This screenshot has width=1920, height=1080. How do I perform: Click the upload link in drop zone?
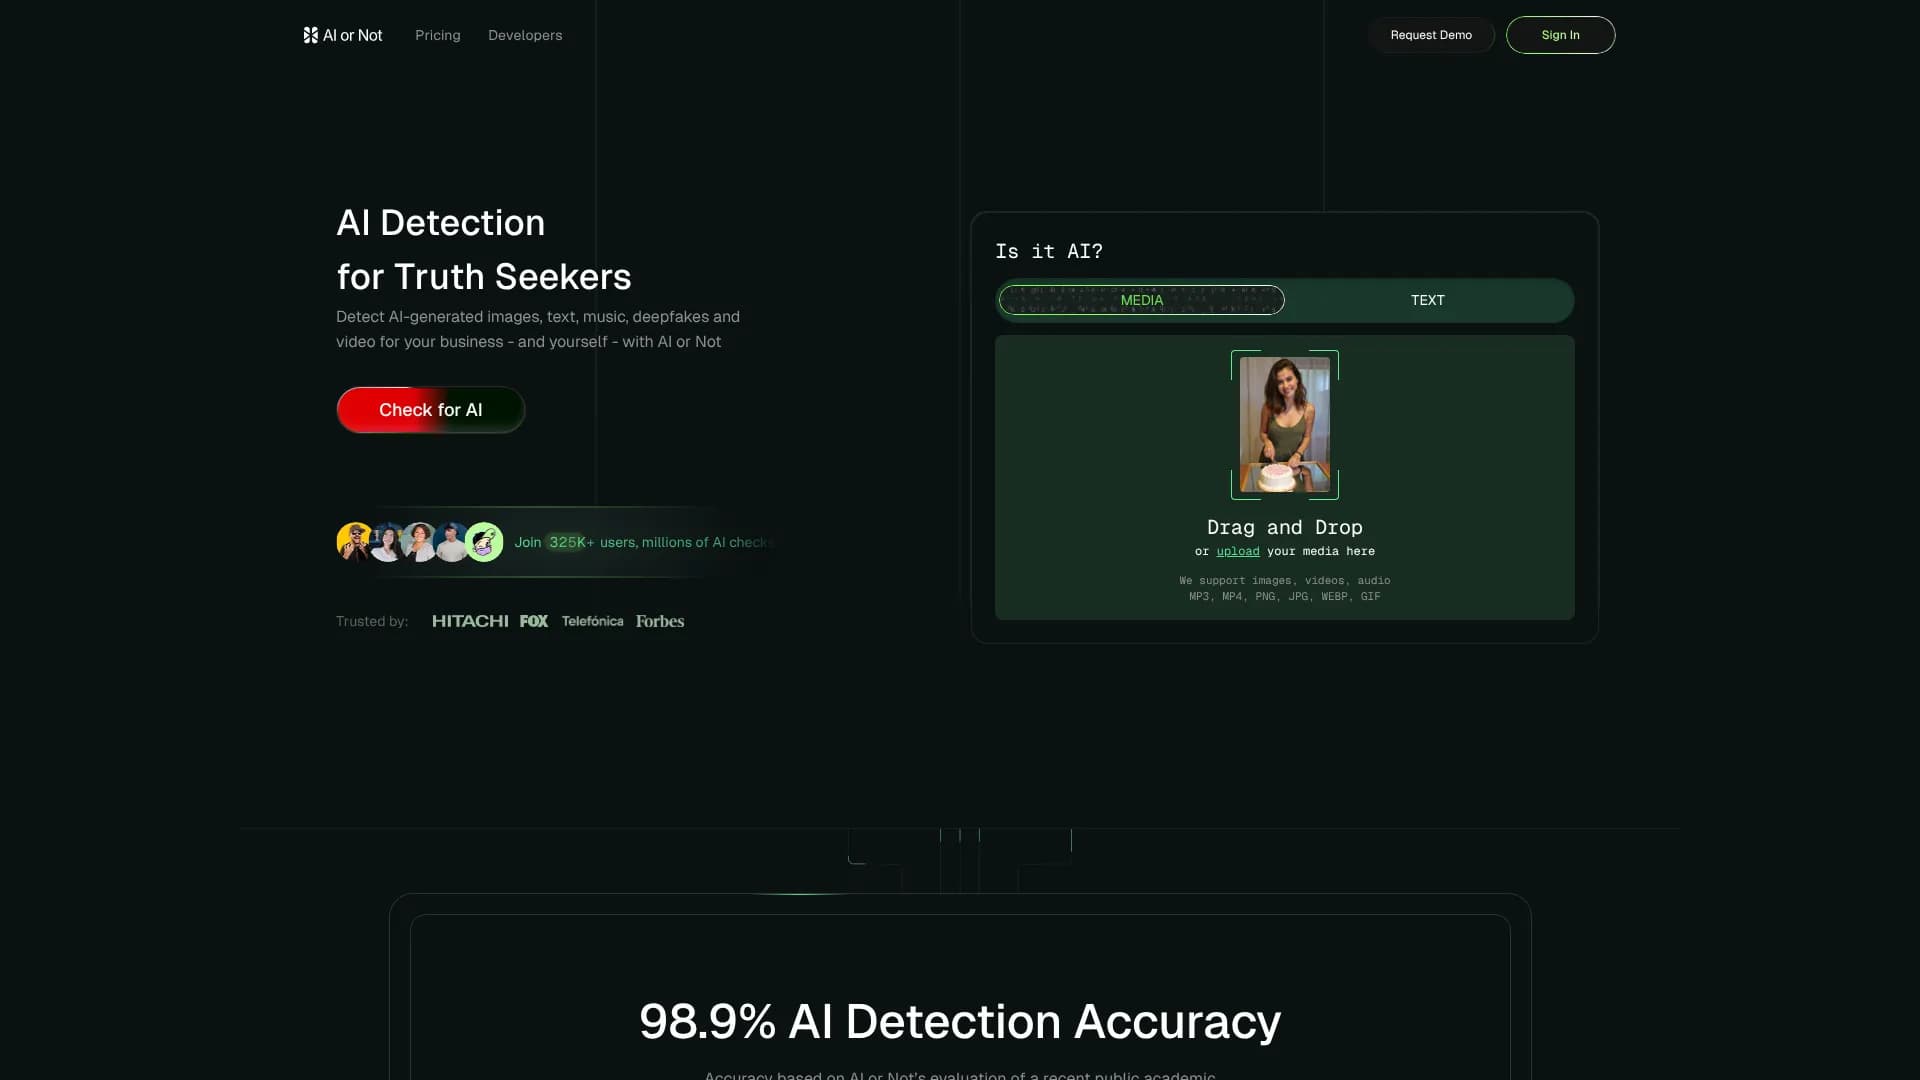point(1238,551)
